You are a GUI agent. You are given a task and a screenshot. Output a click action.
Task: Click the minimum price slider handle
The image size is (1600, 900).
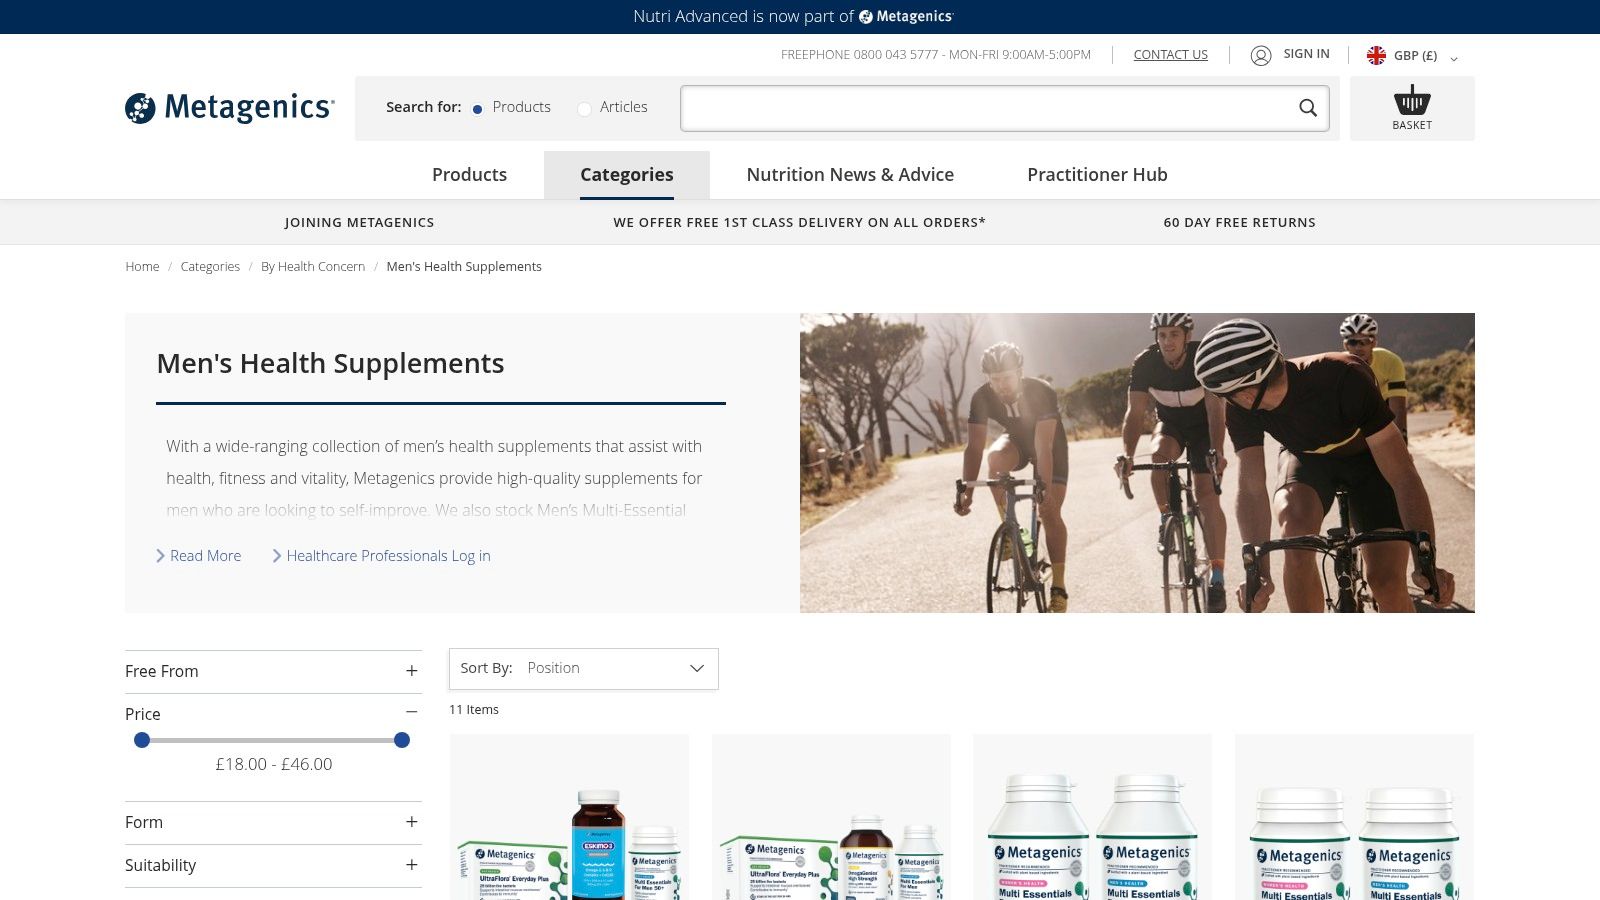(142, 740)
